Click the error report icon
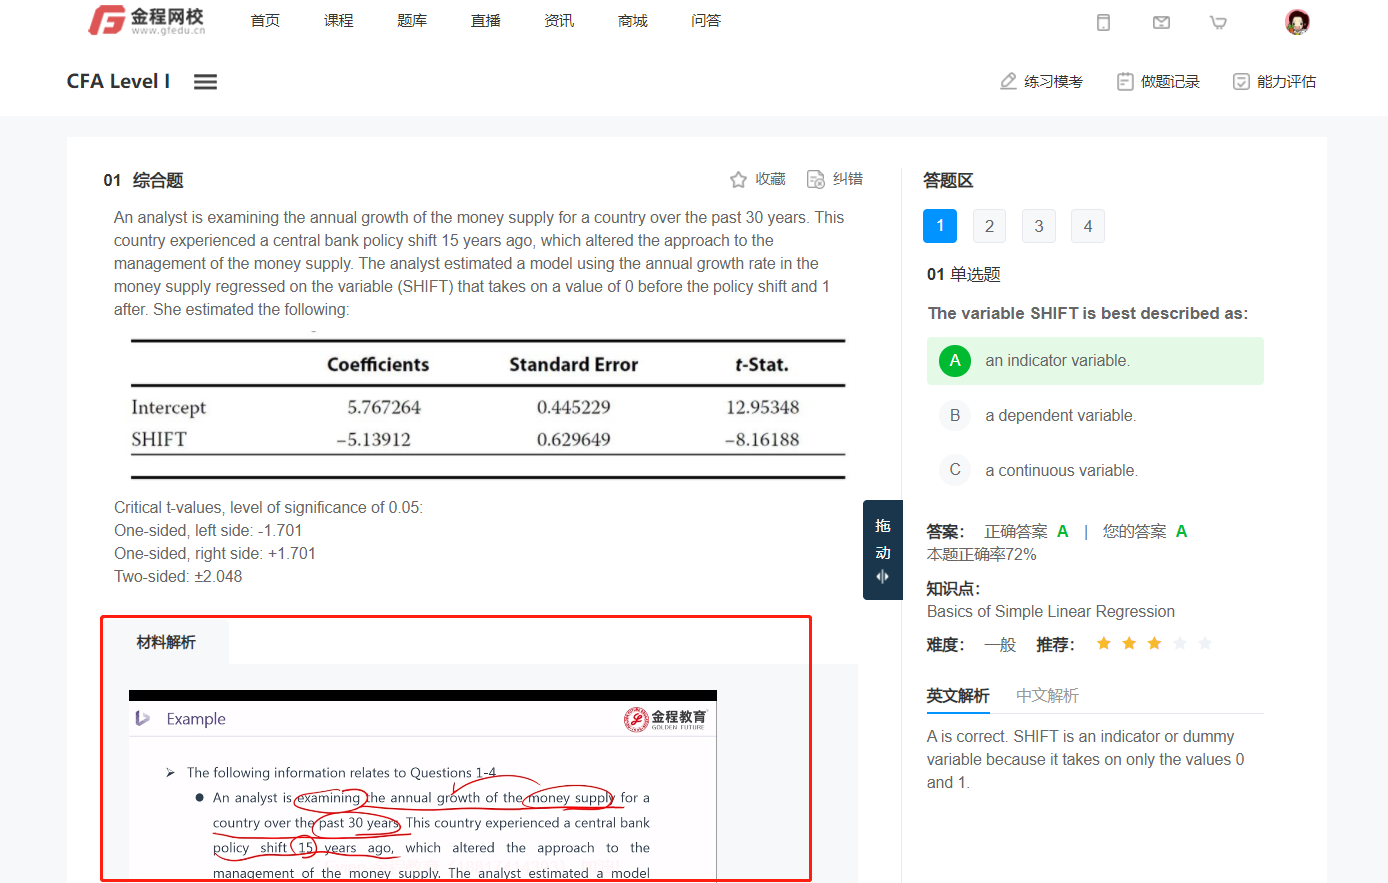The height and width of the screenshot is (883, 1388). [x=816, y=179]
